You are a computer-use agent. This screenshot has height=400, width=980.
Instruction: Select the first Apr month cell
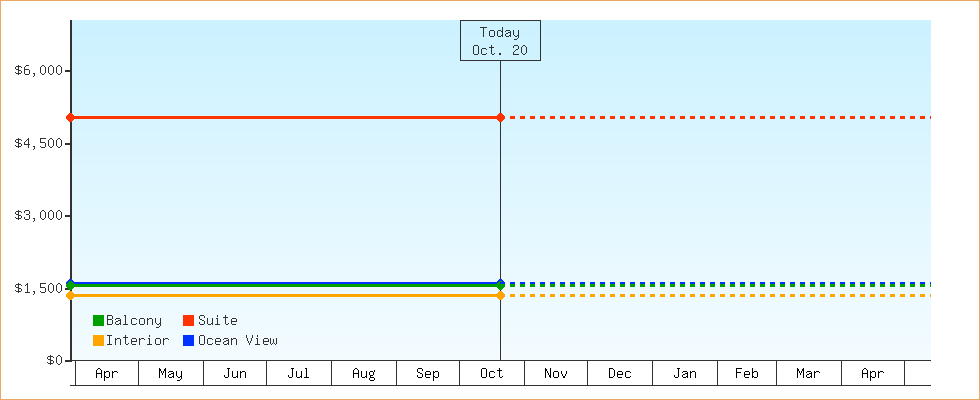pyautogui.click(x=106, y=374)
